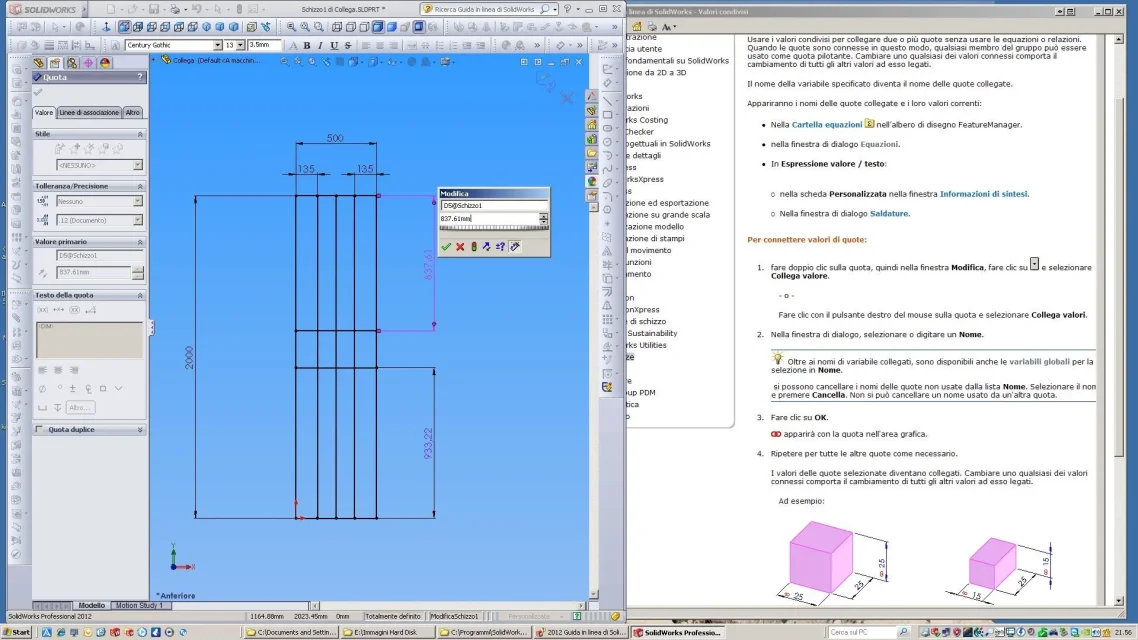Click Underline formatting button
Screen dimensions: 1138x640
click(334, 45)
